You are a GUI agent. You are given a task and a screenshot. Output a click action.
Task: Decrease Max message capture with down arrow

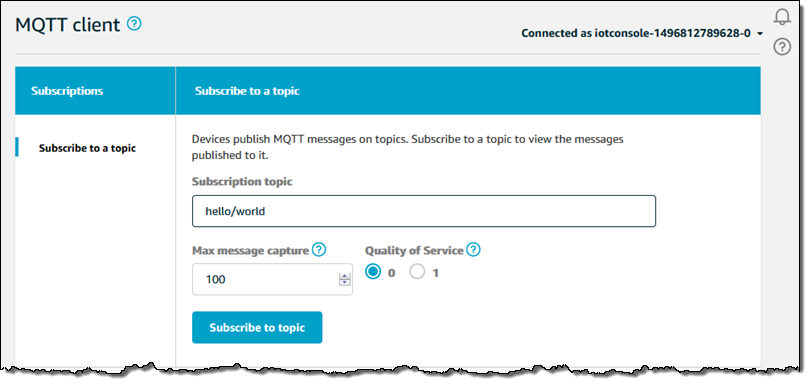click(x=345, y=283)
